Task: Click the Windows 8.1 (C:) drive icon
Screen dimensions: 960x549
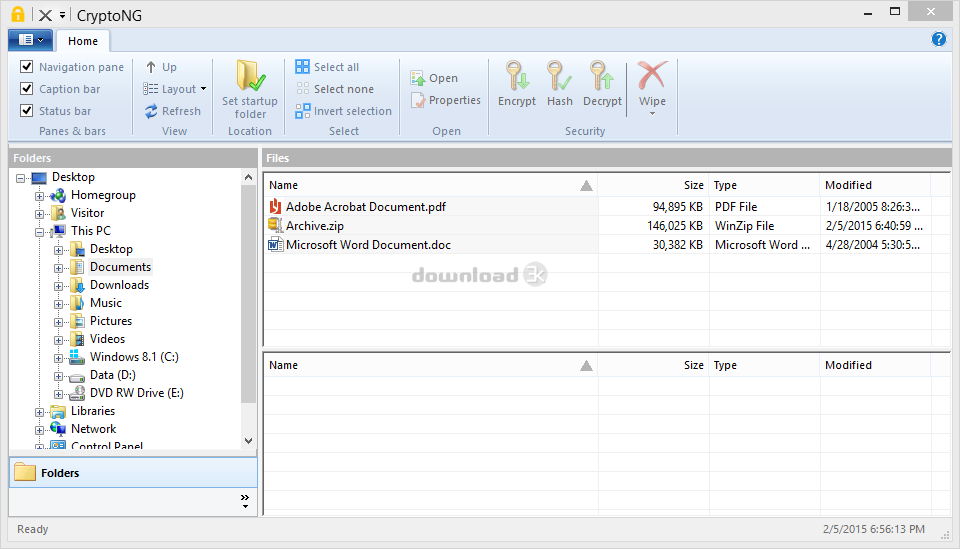Action: 77,357
